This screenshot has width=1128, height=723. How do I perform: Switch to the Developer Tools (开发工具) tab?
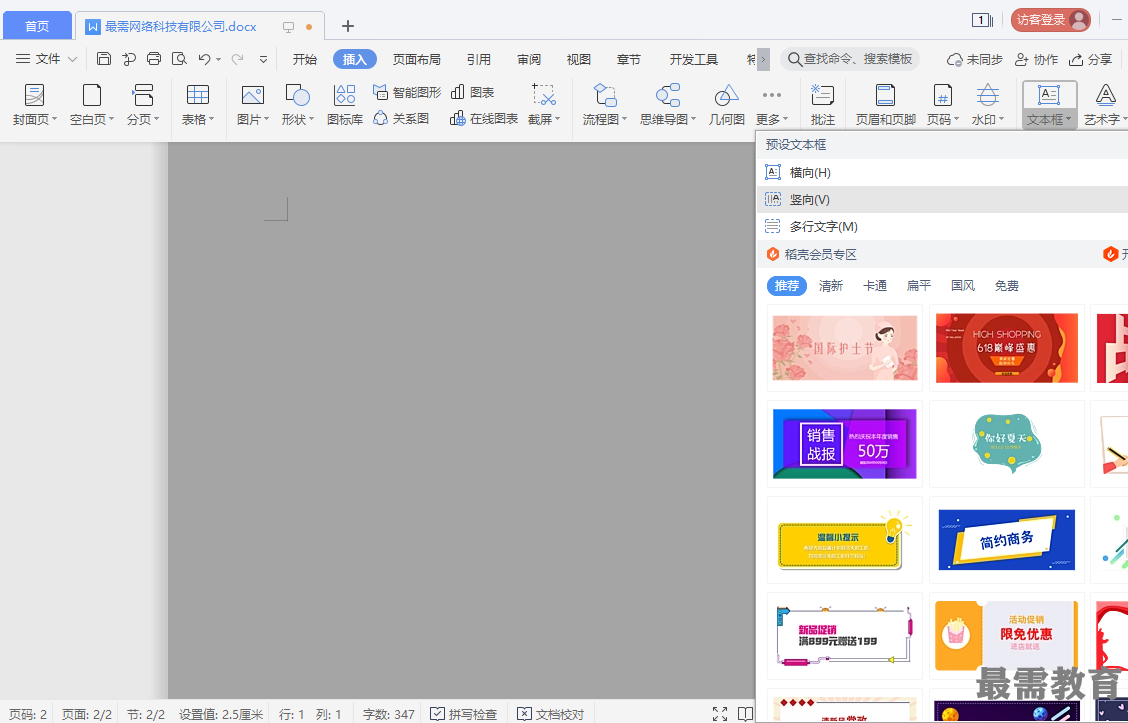(693, 59)
